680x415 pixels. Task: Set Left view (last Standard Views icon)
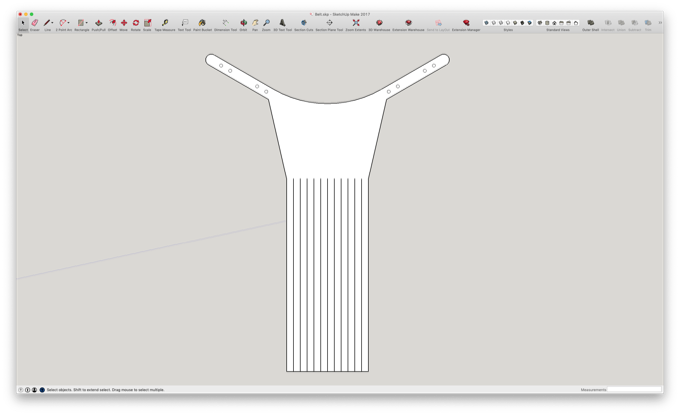tap(576, 23)
